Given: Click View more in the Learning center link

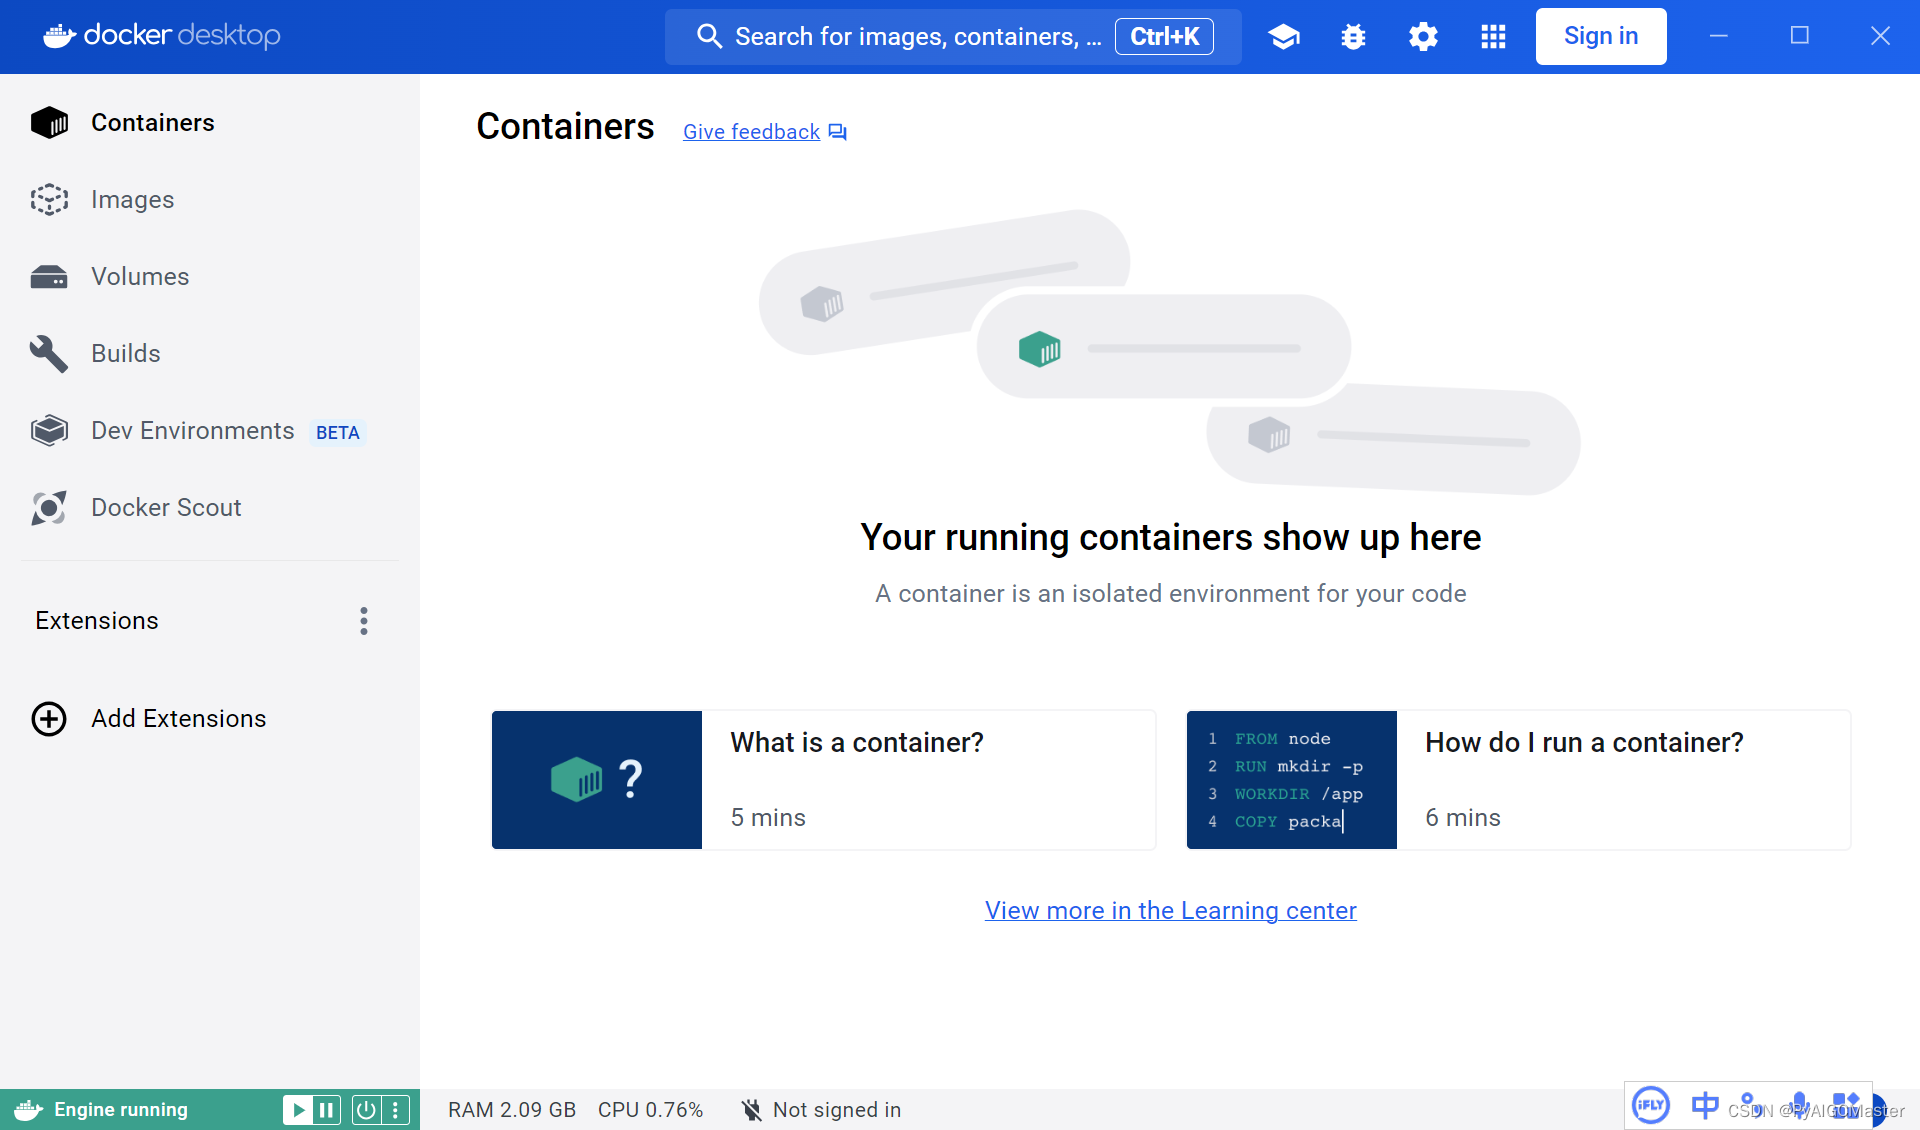Looking at the screenshot, I should tap(1170, 910).
